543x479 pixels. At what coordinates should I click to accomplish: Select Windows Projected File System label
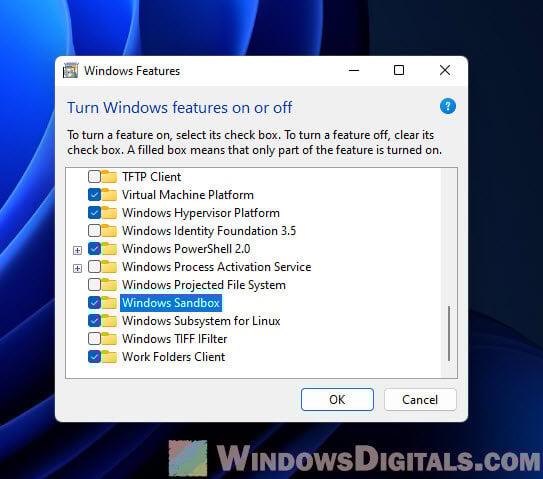204,285
